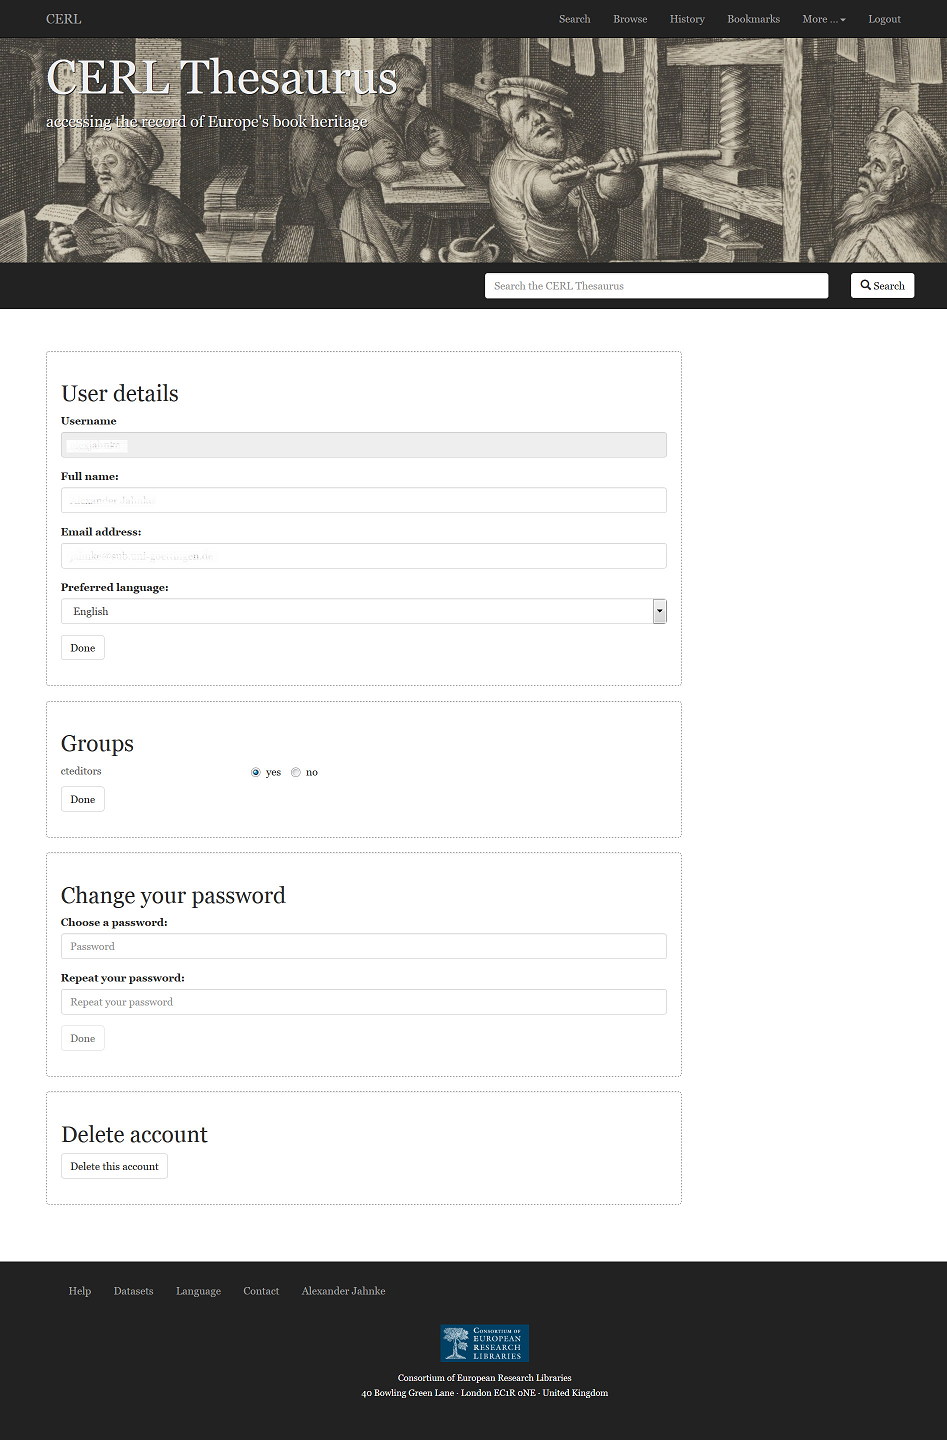
Task: Select no for cteditors group
Action: coord(296,772)
